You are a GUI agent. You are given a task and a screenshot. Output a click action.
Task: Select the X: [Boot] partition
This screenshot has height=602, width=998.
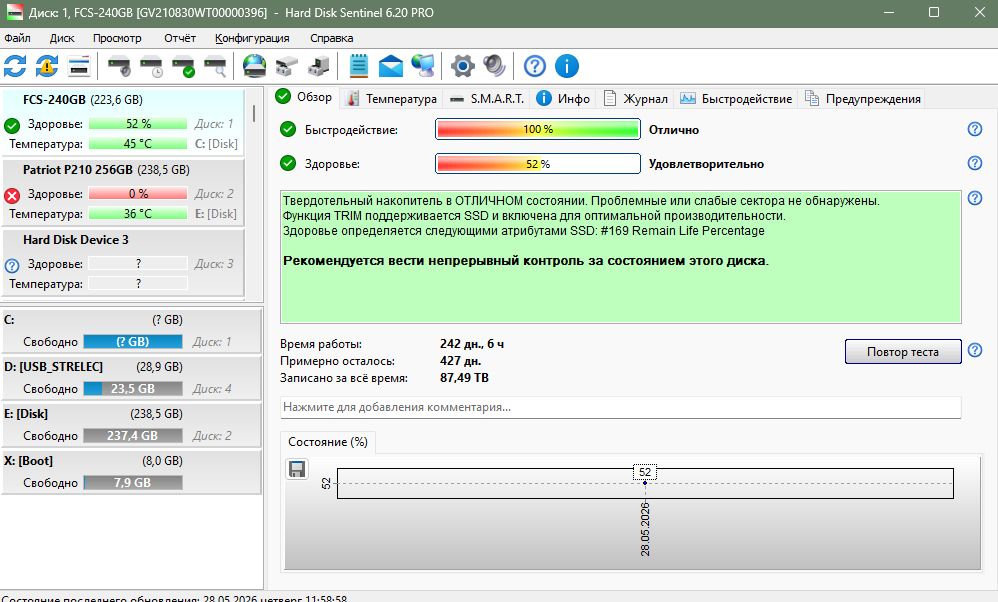pos(131,472)
